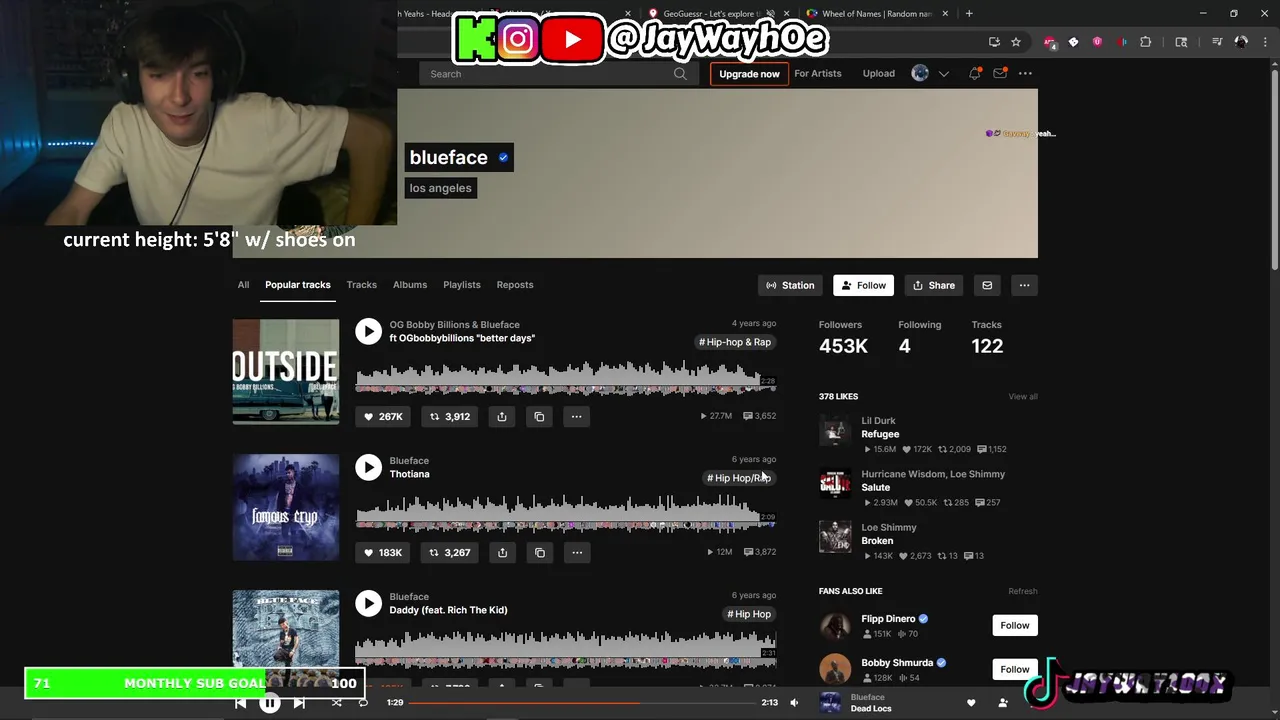
Task: Mute the player volume
Action: pyautogui.click(x=794, y=703)
